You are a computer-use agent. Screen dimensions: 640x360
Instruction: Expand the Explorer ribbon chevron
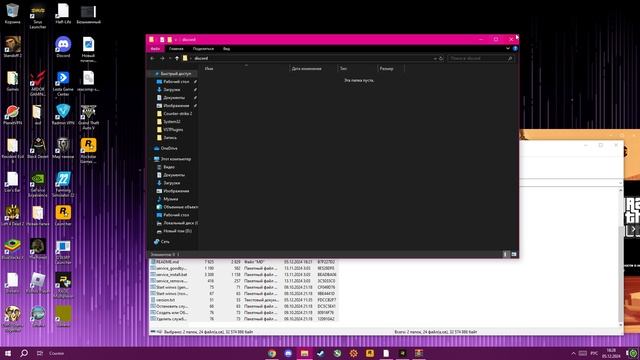click(x=508, y=49)
